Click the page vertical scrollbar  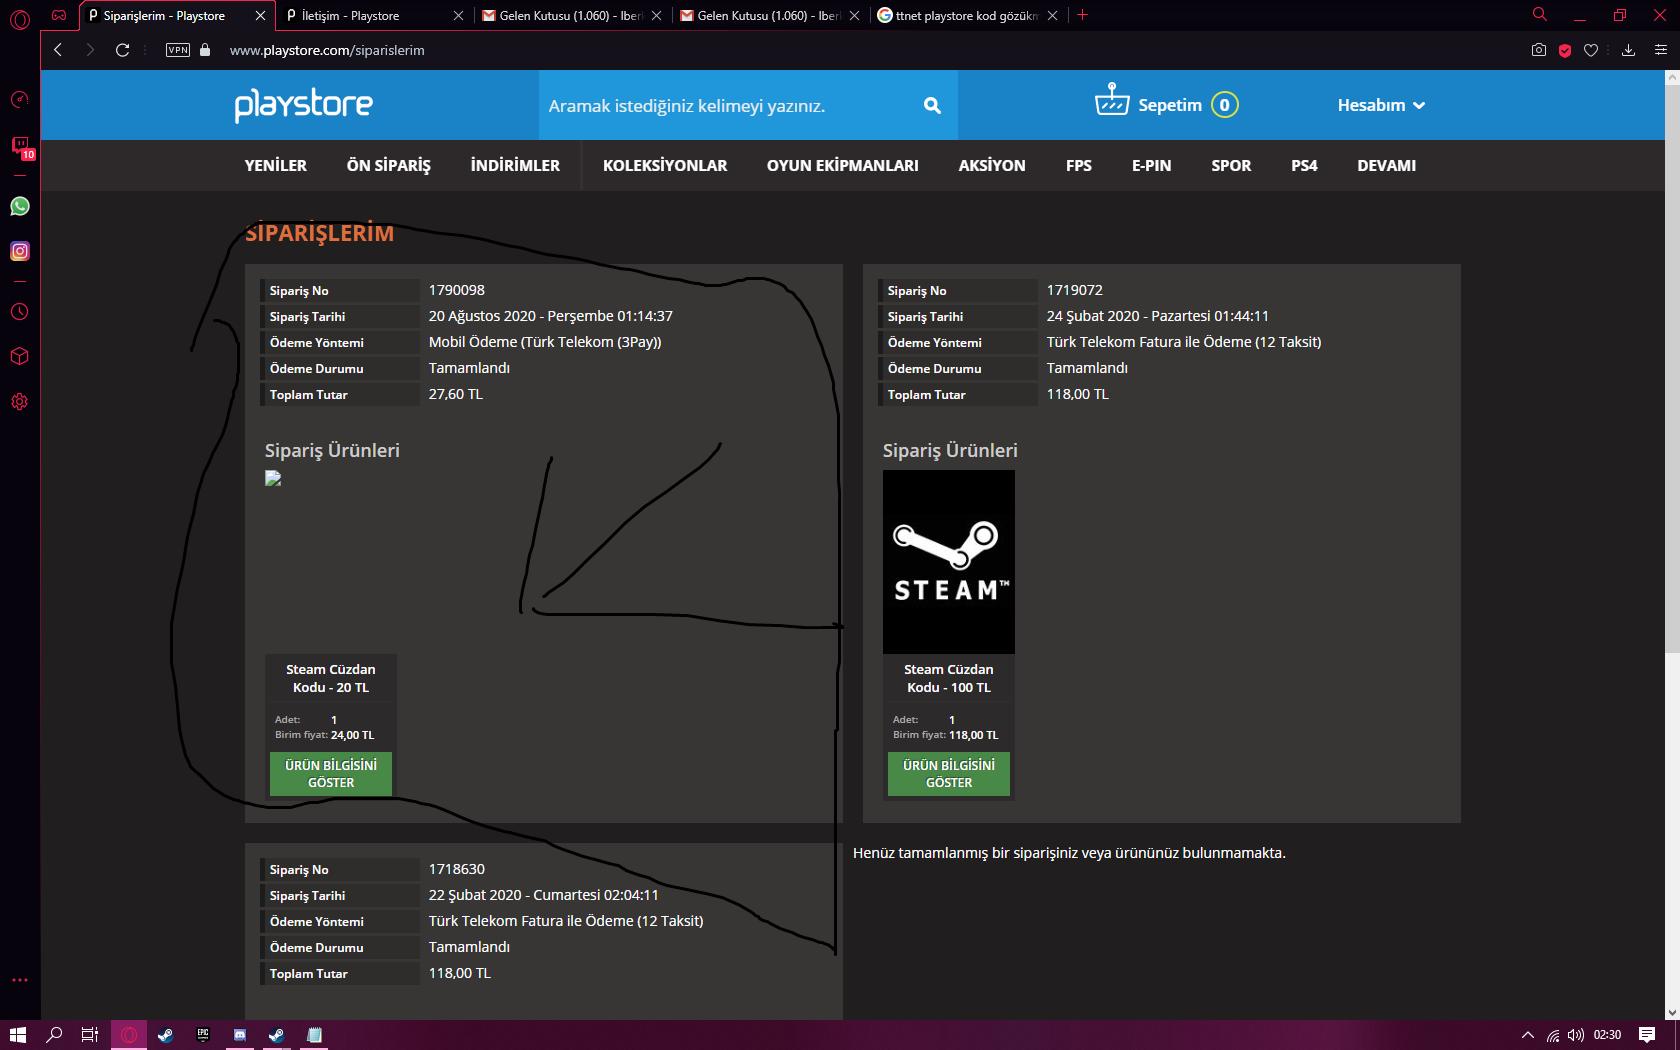tap(1672, 371)
